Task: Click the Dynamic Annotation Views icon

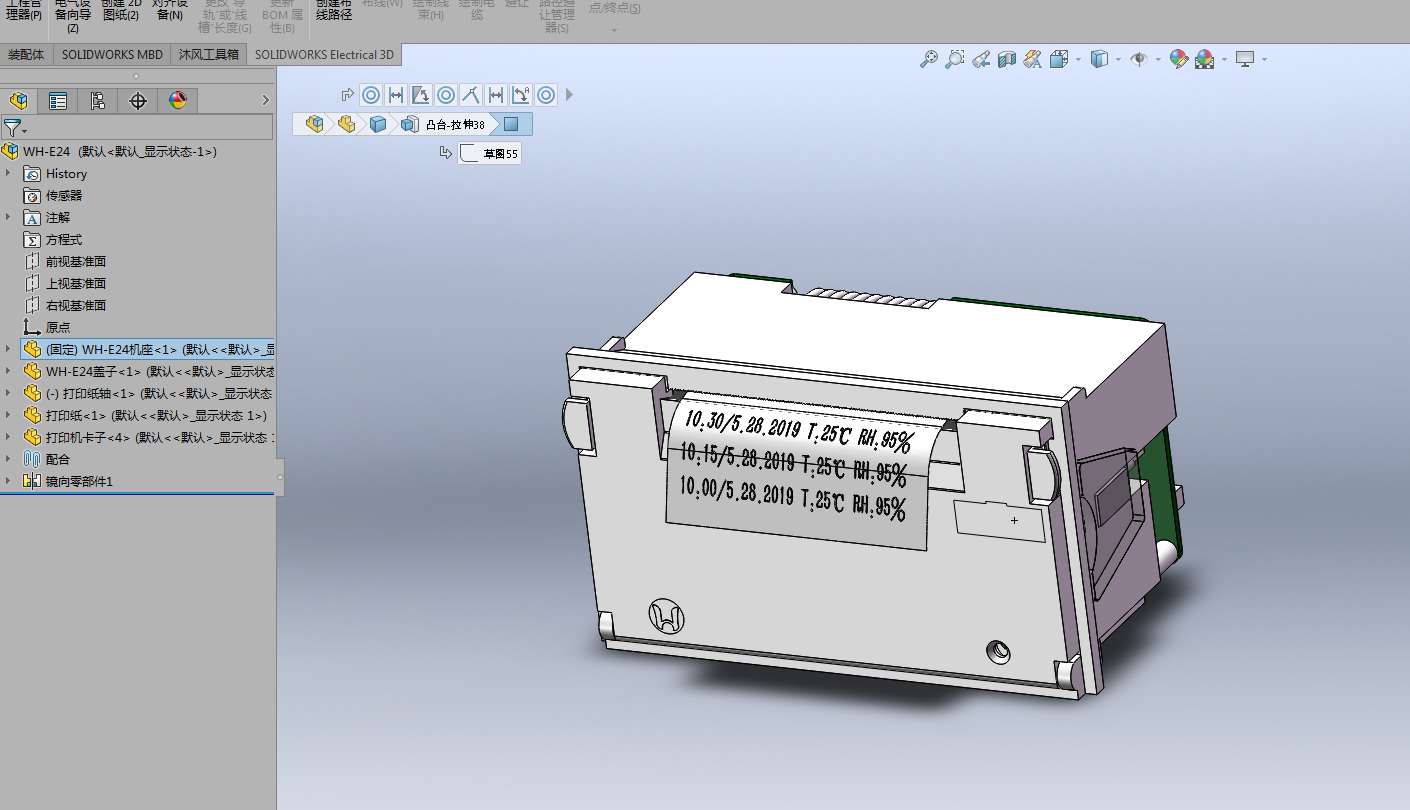Action: [1033, 59]
